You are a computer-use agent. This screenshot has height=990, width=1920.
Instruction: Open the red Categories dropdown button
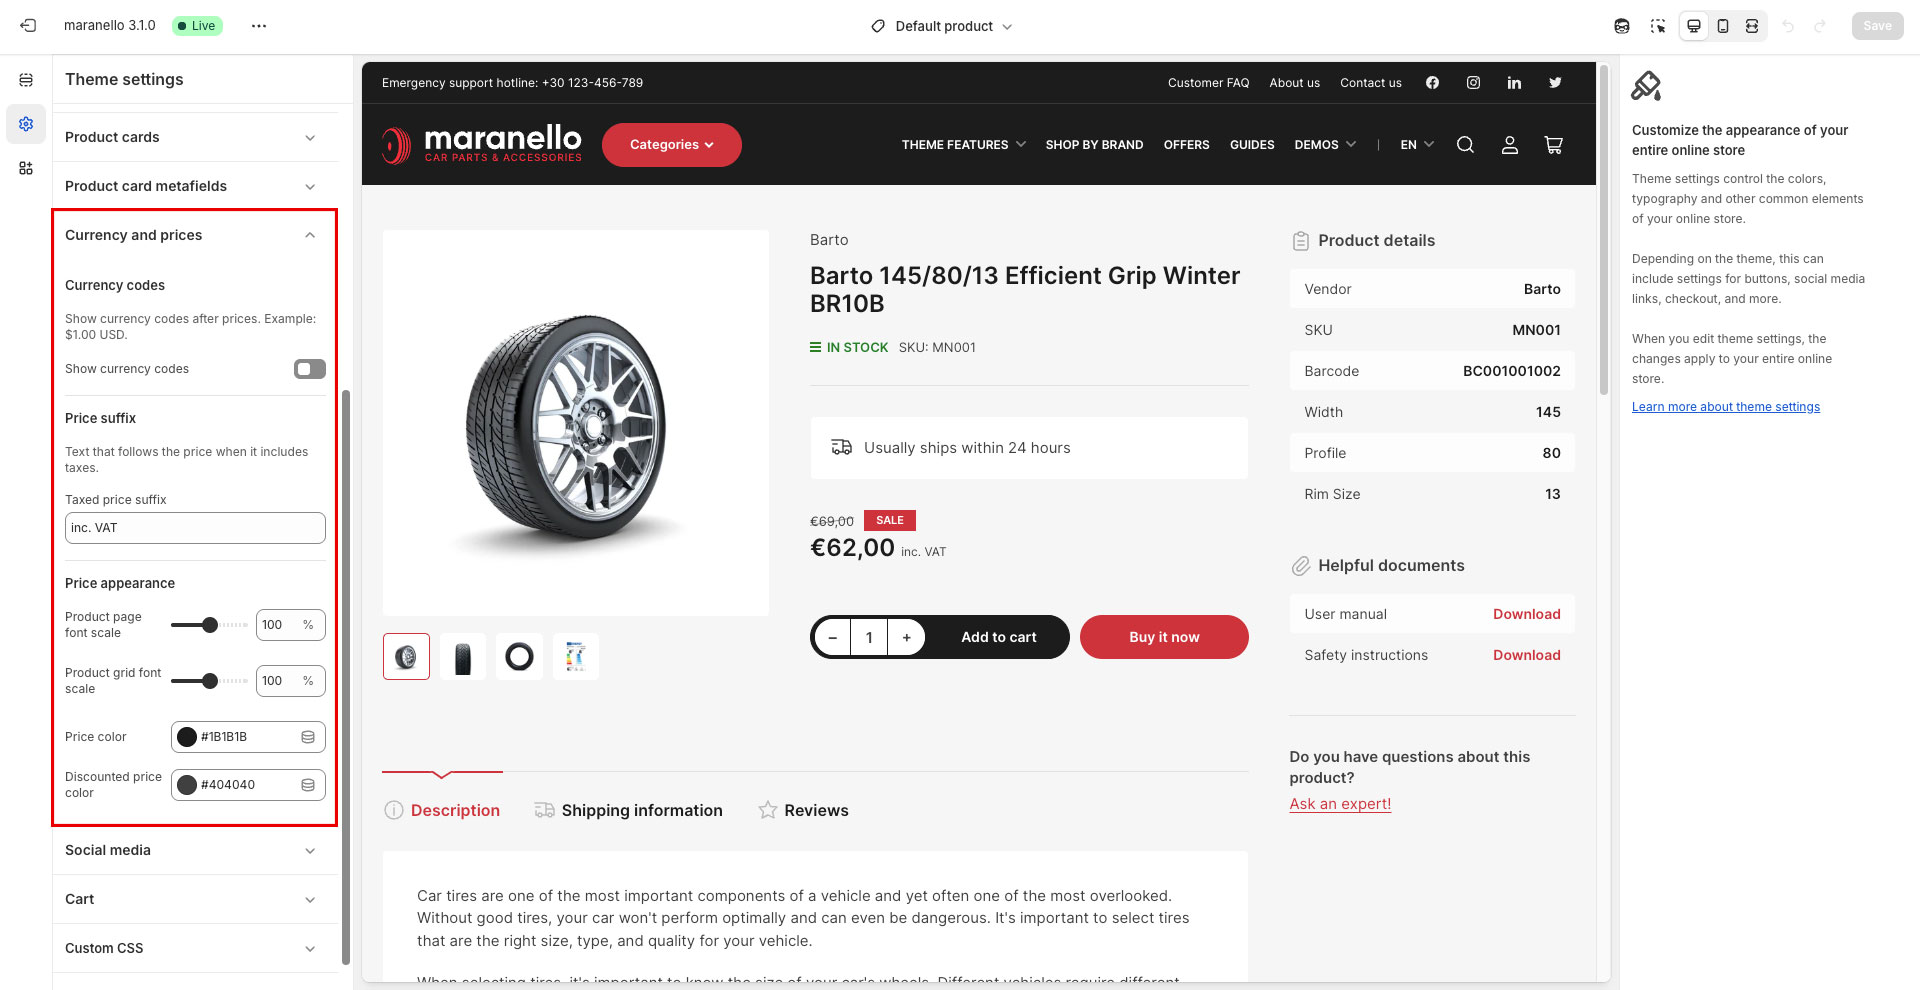click(x=671, y=145)
